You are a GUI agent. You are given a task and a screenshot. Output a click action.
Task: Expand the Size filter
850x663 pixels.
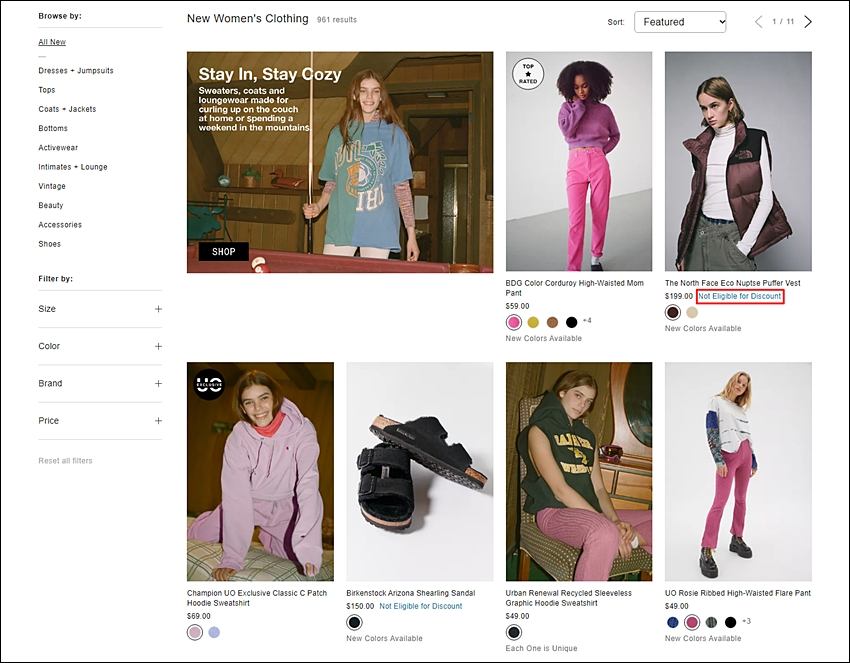(x=100, y=309)
